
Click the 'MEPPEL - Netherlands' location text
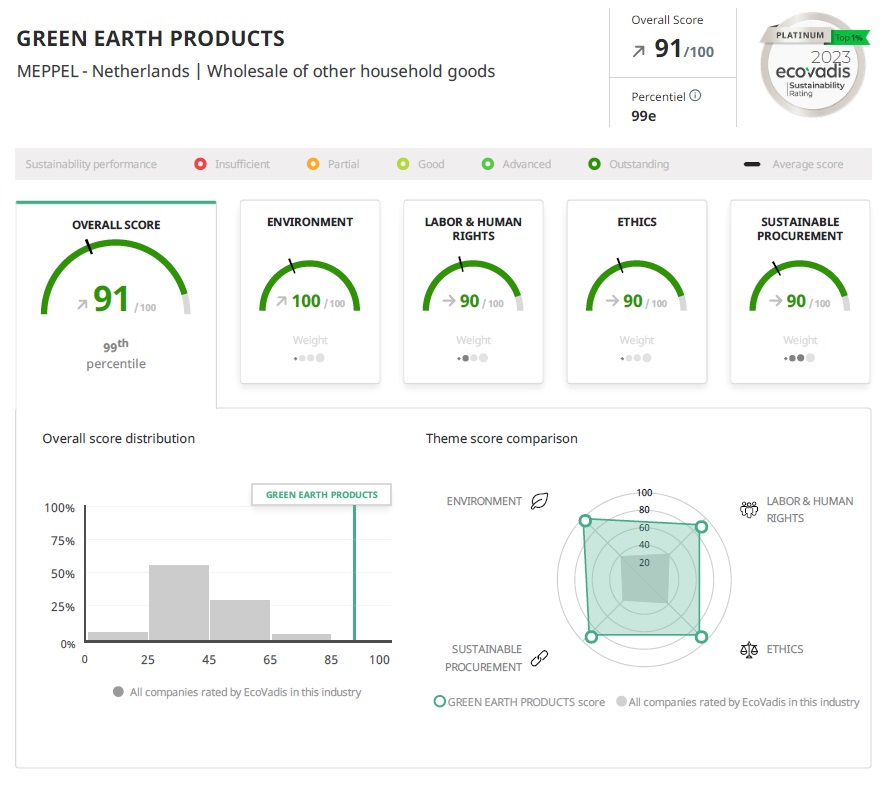coord(103,71)
